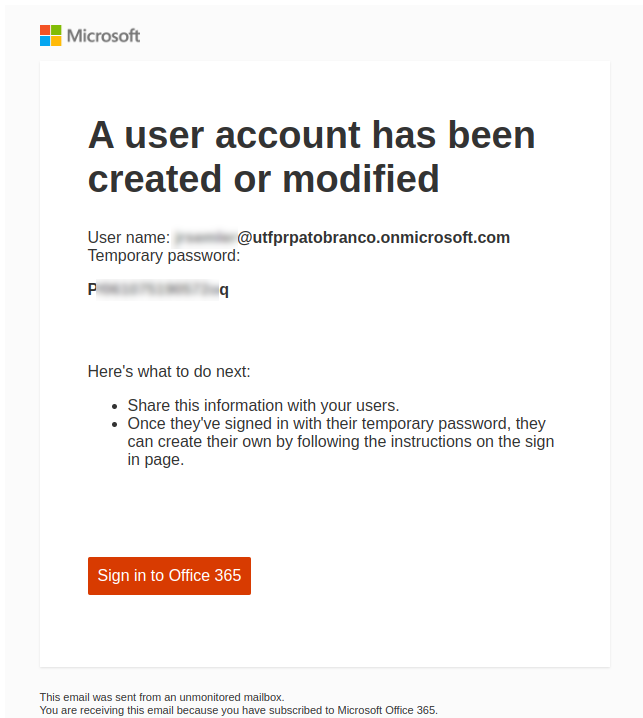Viewport: 643px width, 718px height.
Task: Click the 'unmonitored mailbox' footer notice
Action: 162,697
